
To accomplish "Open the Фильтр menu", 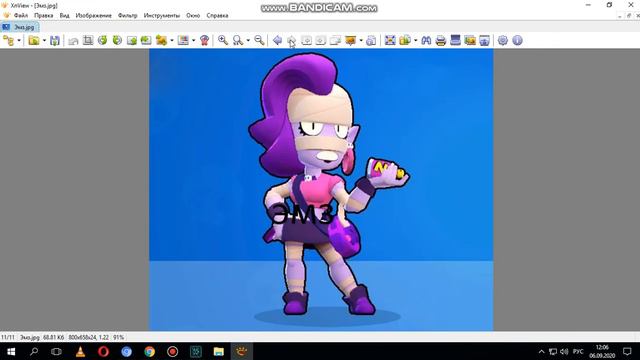I will click(x=128, y=16).
